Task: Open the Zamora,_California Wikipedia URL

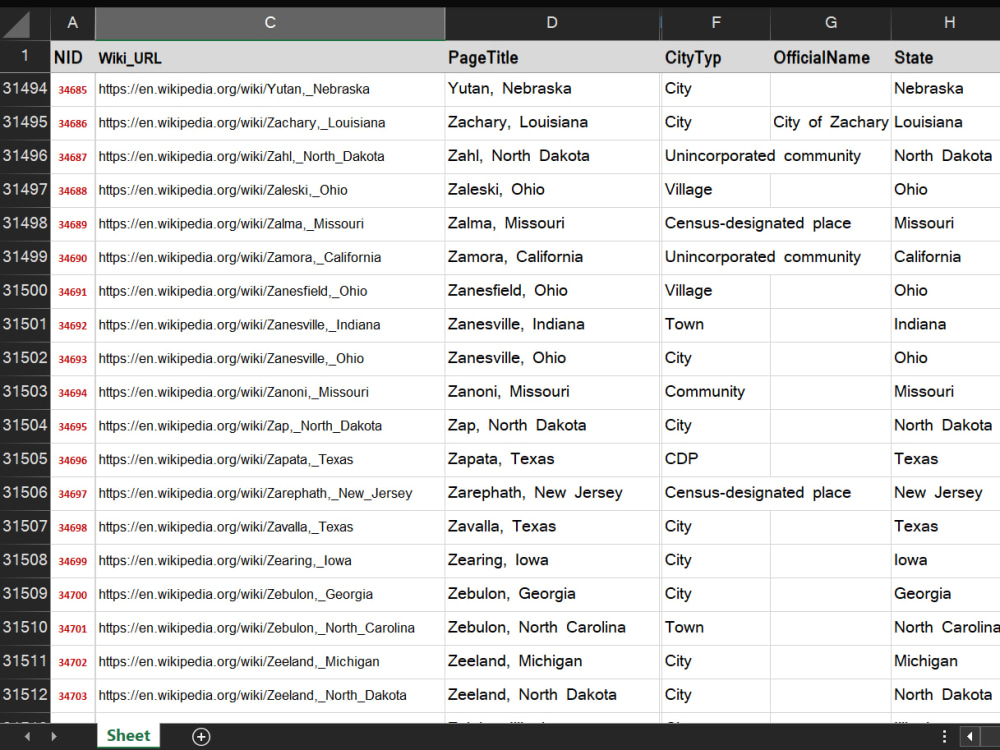Action: coord(240,258)
